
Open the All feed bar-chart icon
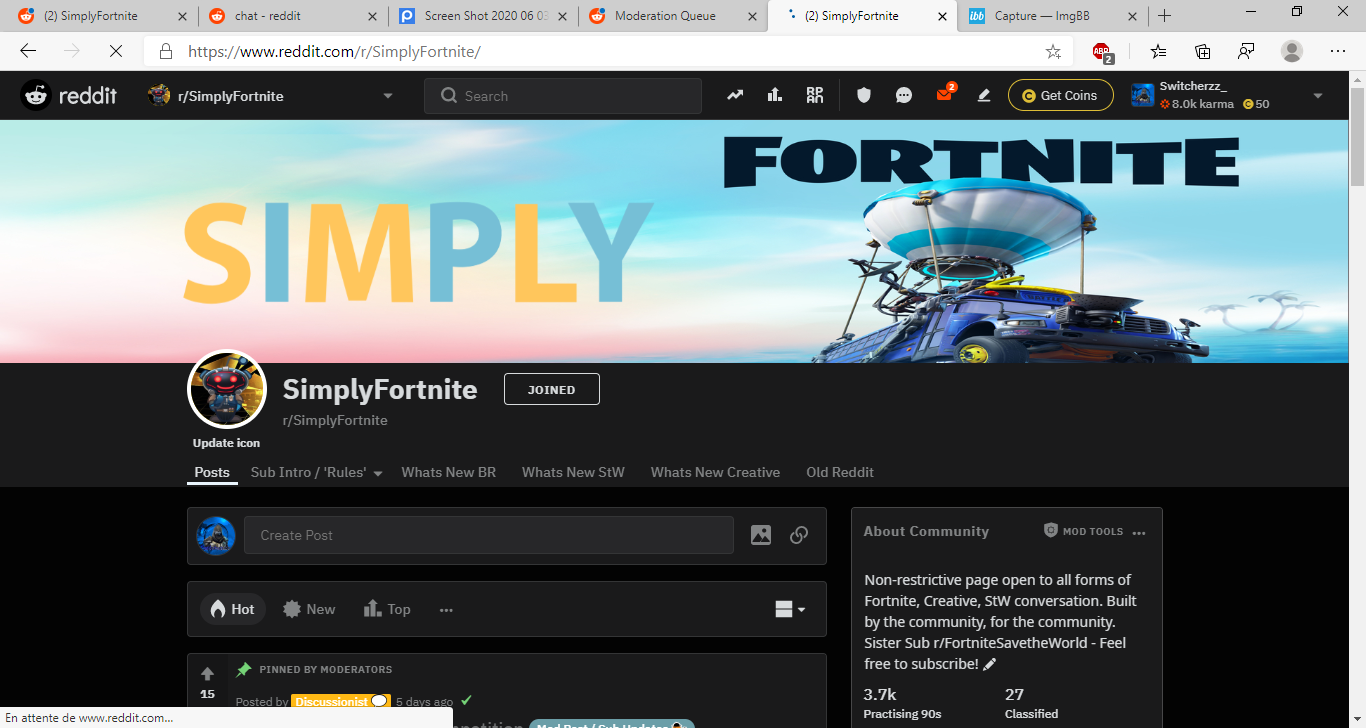click(x=775, y=96)
